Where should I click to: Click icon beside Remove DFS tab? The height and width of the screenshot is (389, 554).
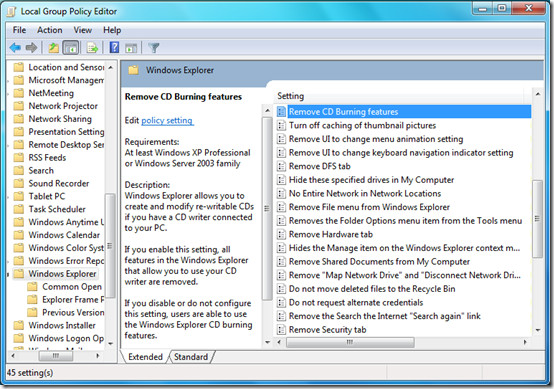[x=281, y=166]
